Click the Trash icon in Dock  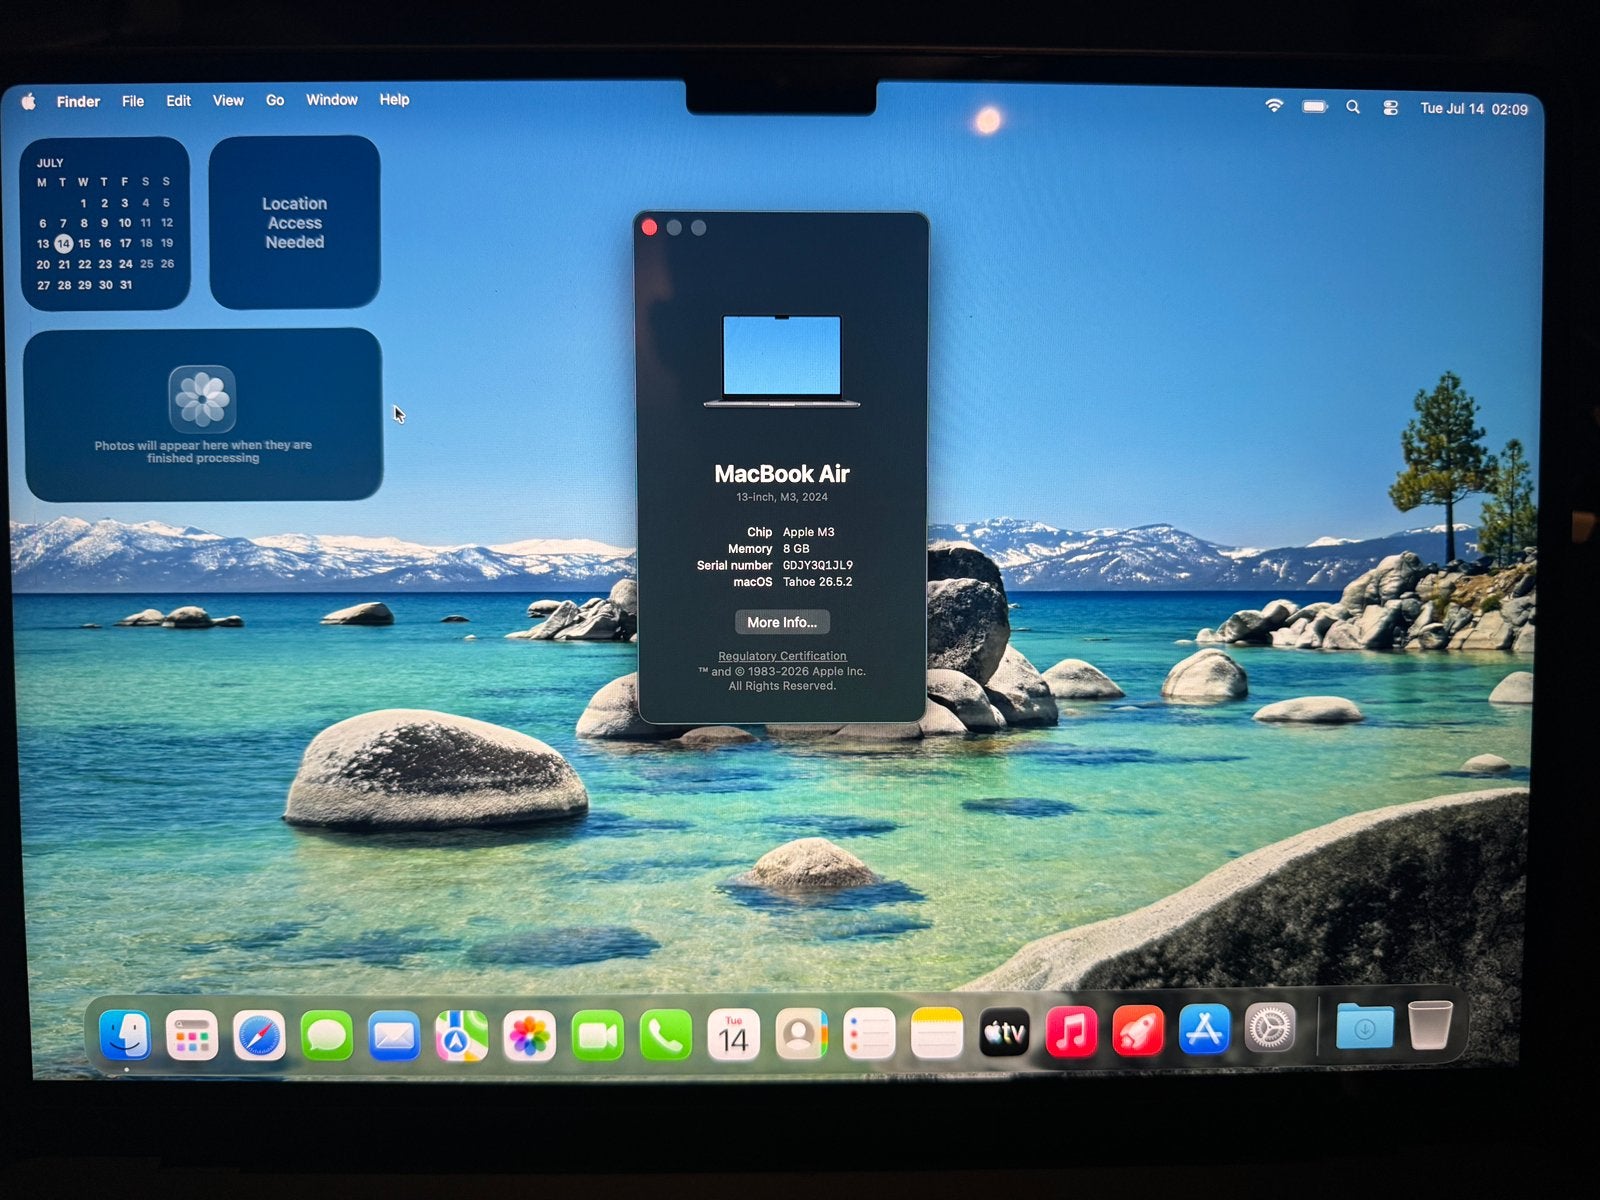1430,1024
